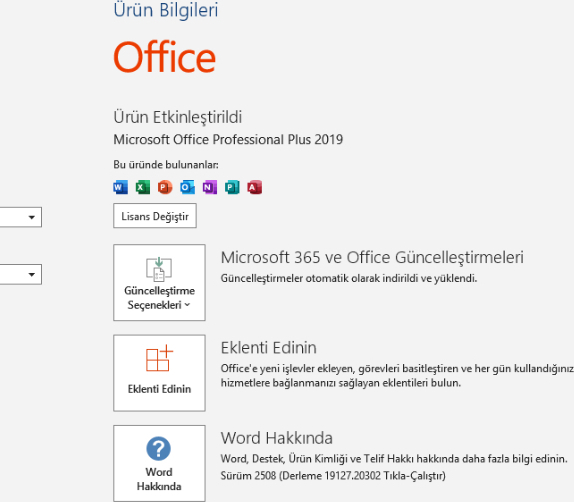
Task: Click the Ürün Bilgileri heading
Action: click(166, 10)
